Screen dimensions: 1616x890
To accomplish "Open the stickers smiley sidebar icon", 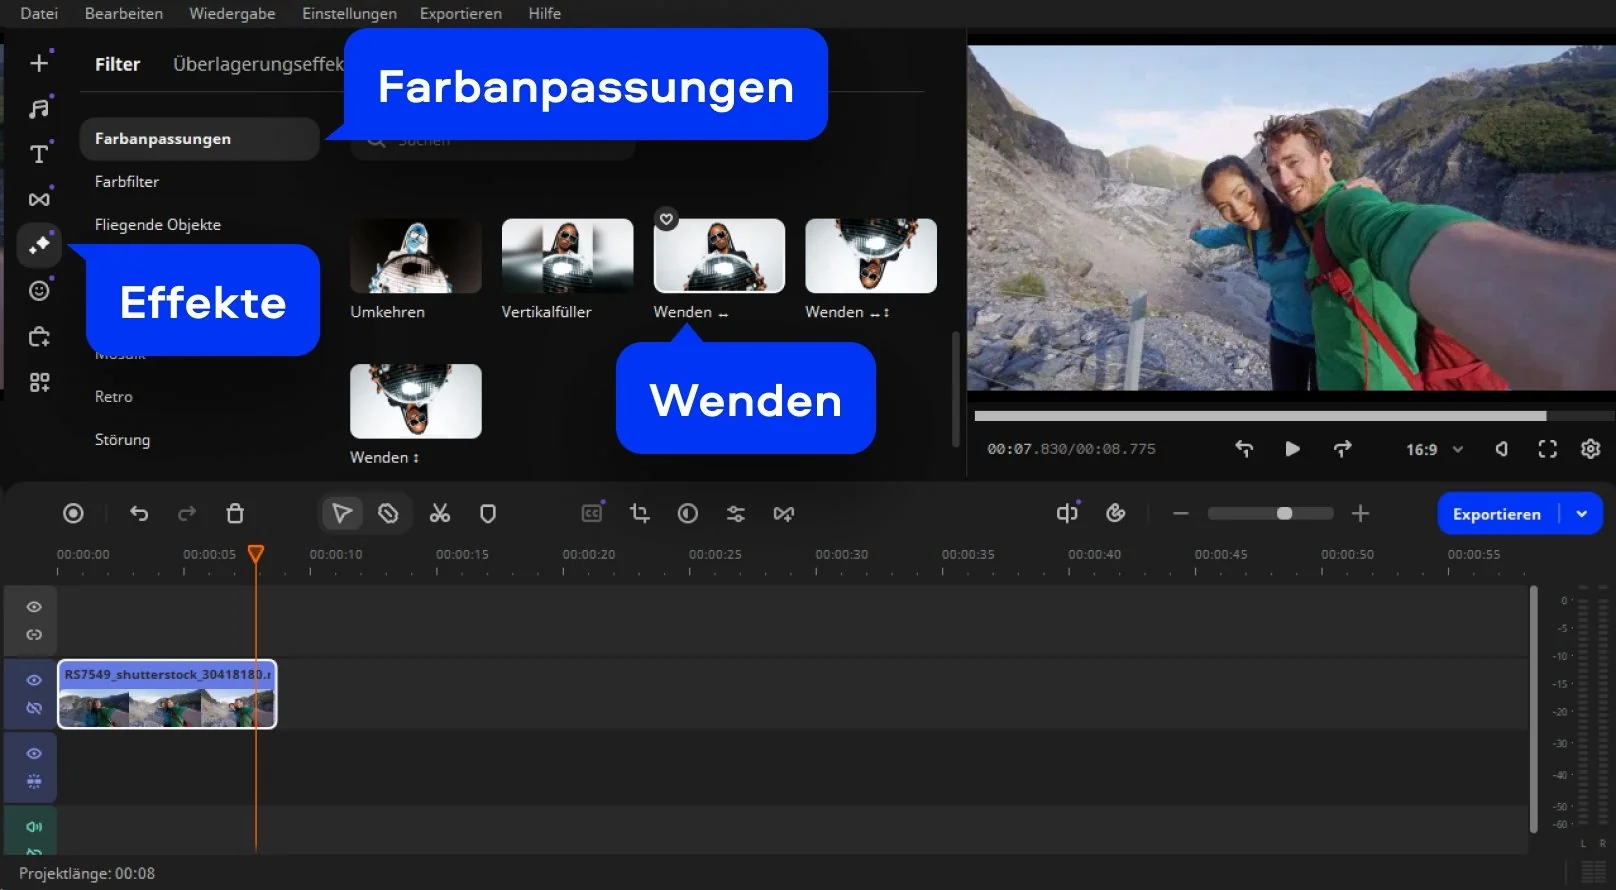I will tap(39, 291).
